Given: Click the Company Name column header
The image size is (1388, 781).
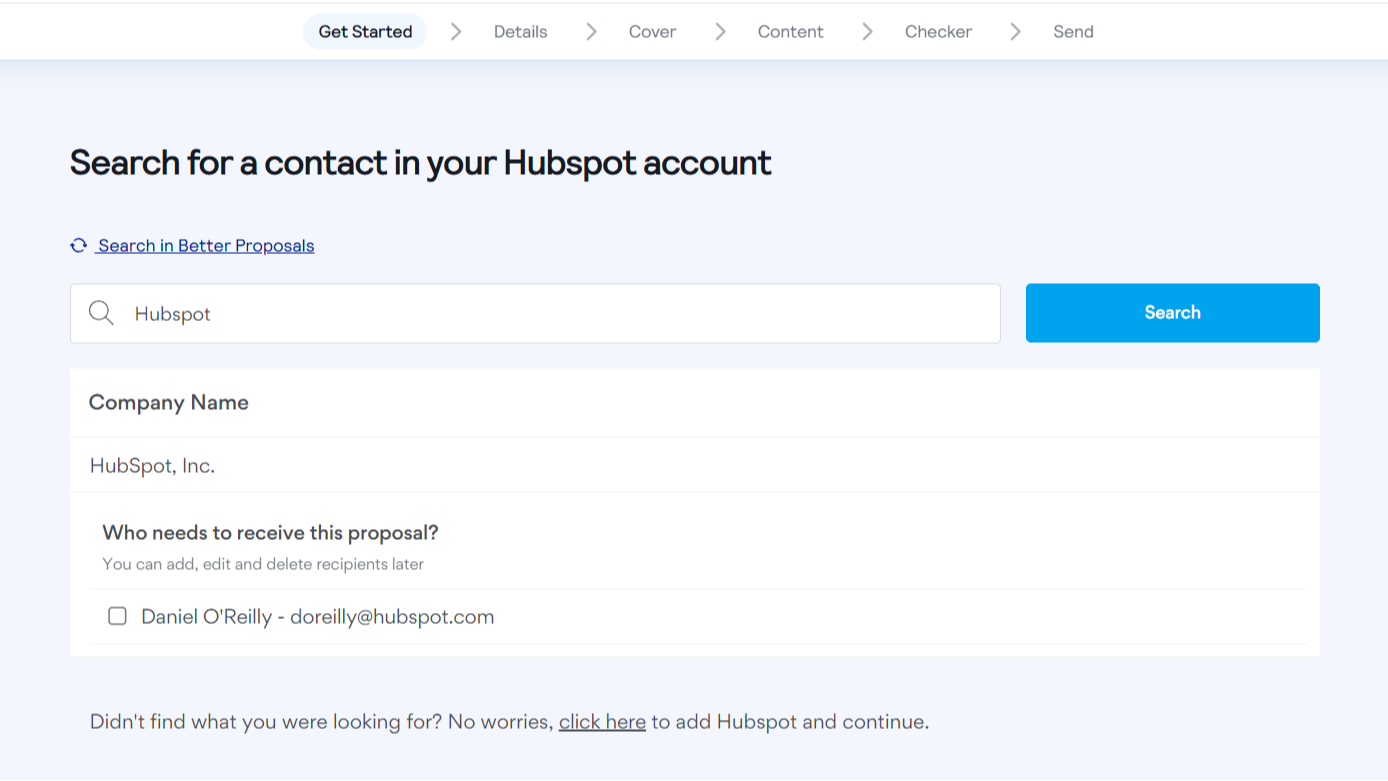Looking at the screenshot, I should click(169, 403).
